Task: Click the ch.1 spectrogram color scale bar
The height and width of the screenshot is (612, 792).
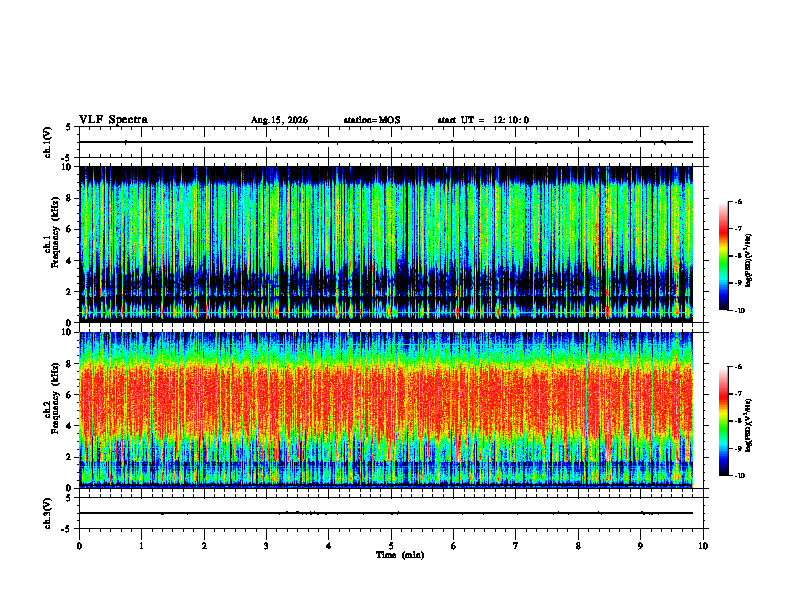Action: 723,256
